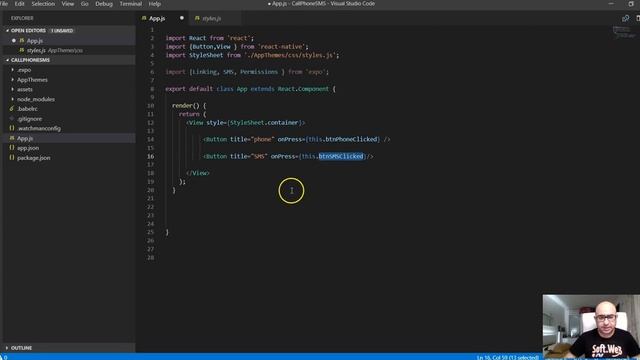Click 'React.Component' on line 8
The width and height of the screenshot is (640, 360).
coord(303,89)
